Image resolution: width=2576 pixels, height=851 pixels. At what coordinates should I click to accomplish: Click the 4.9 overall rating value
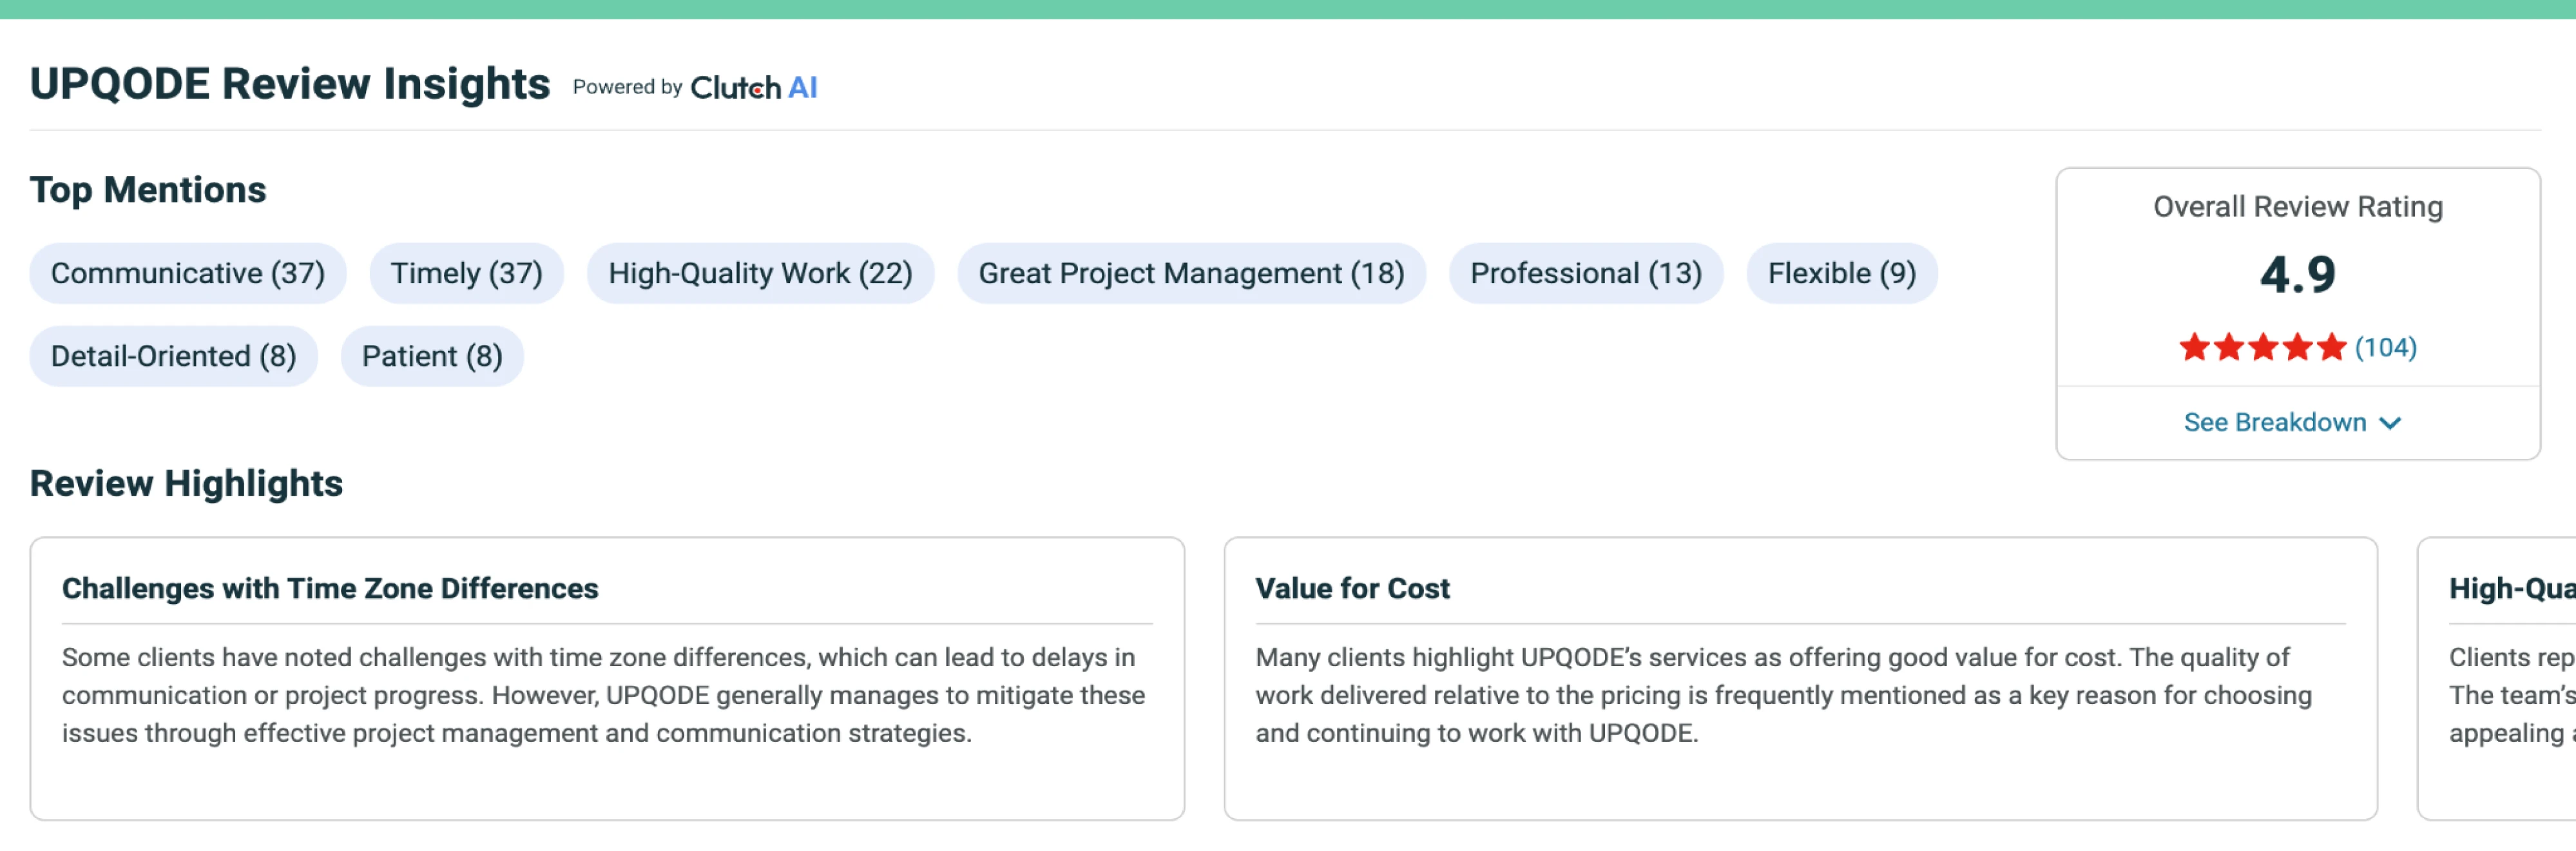tap(2297, 274)
